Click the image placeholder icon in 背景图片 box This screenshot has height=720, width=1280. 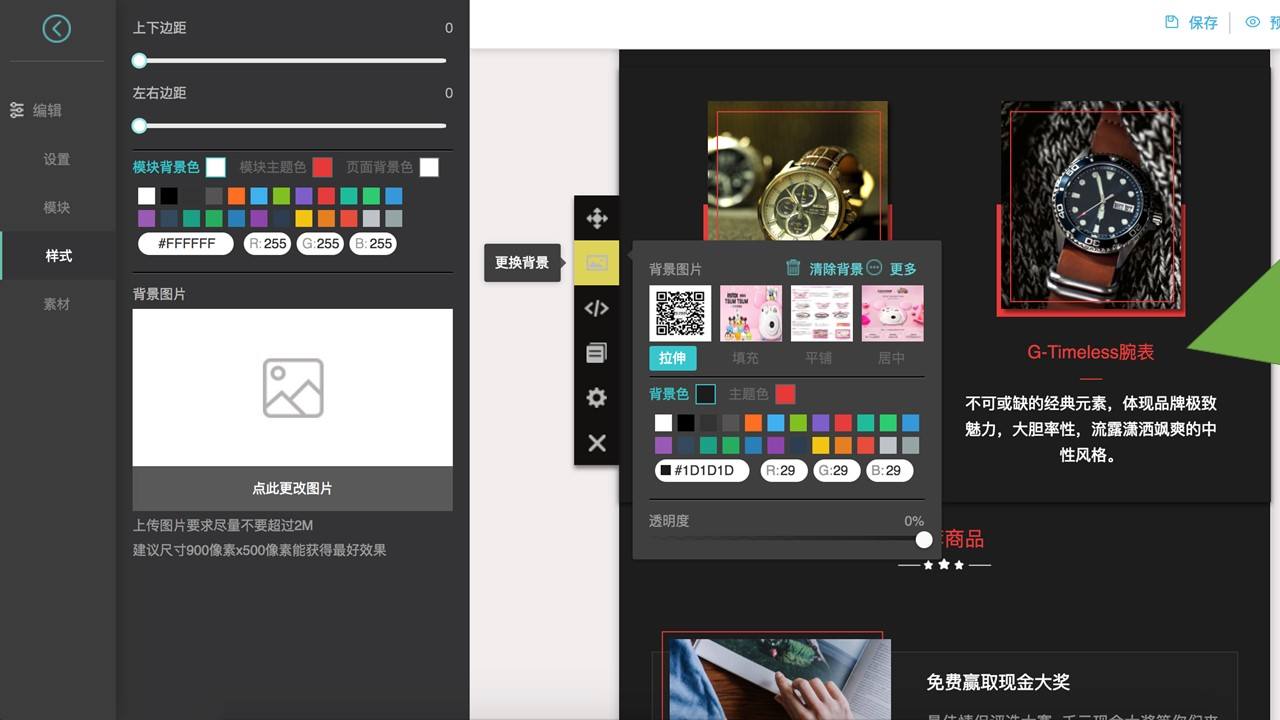293,388
